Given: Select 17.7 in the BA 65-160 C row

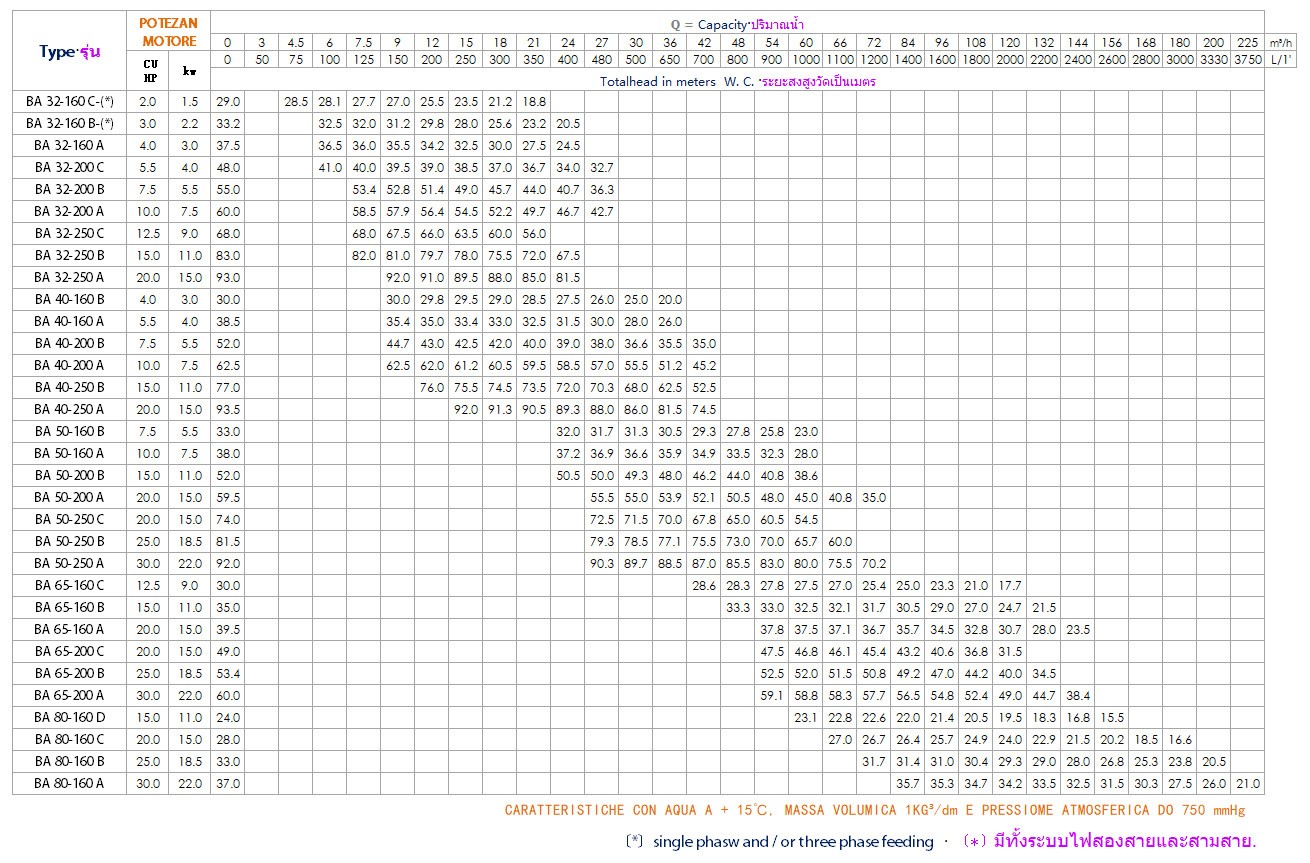Looking at the screenshot, I should (x=1010, y=585).
